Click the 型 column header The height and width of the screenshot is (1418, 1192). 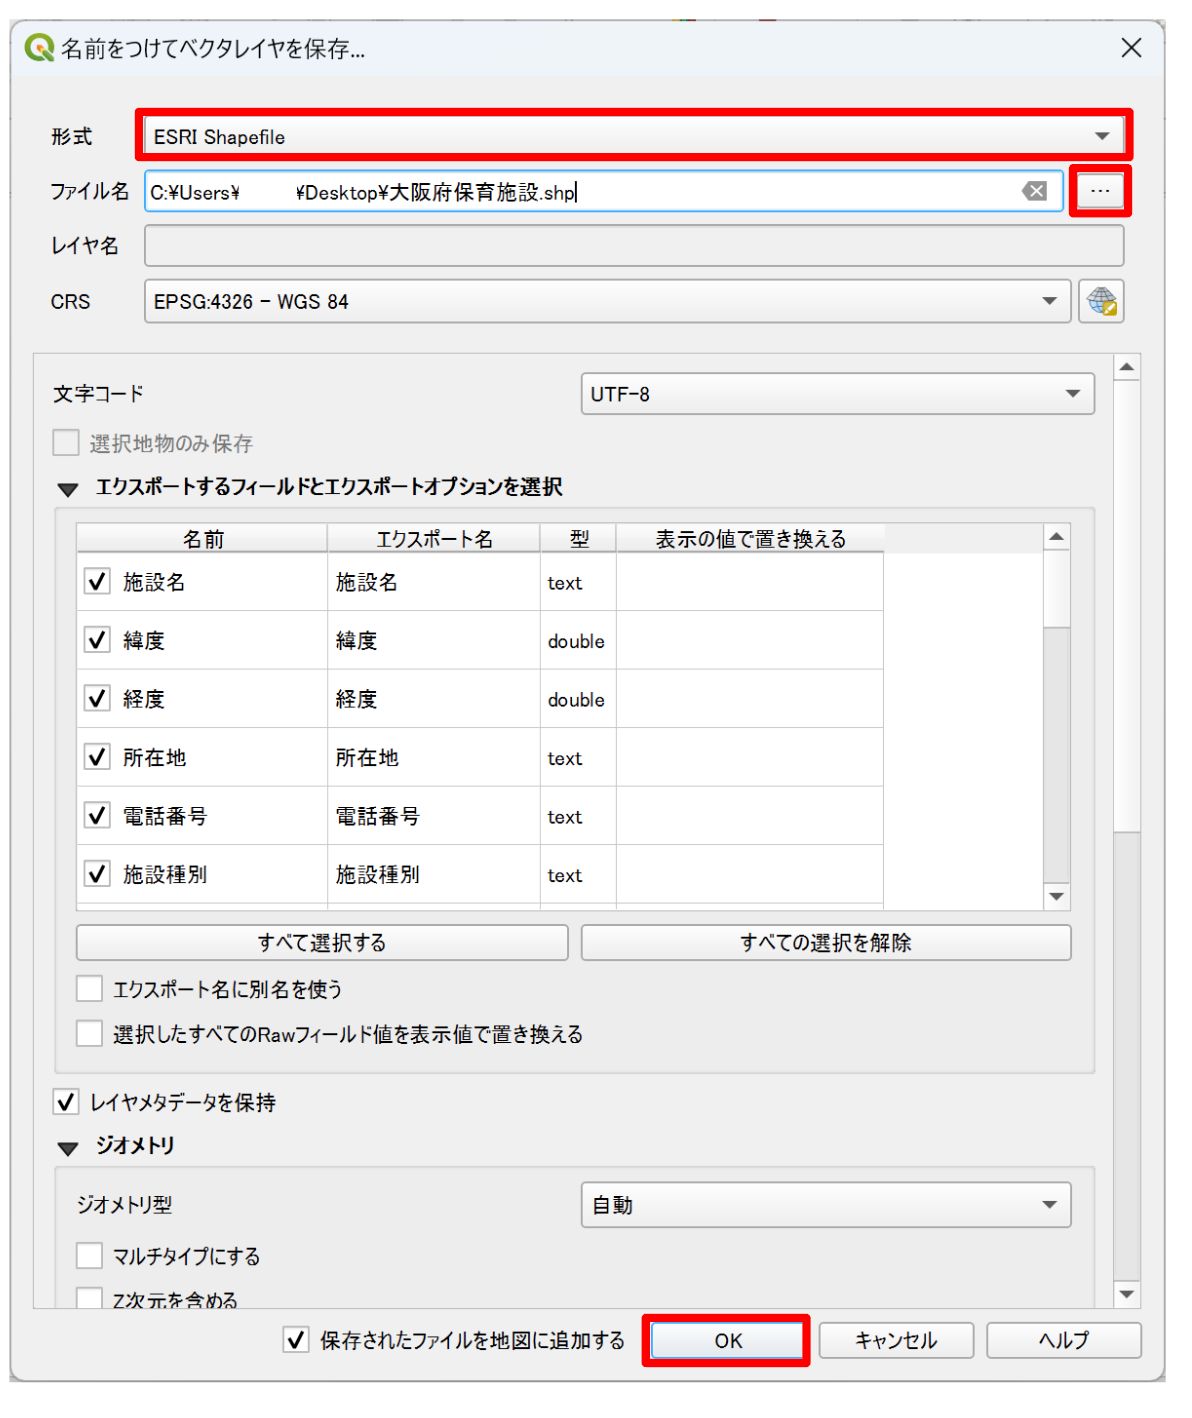click(x=579, y=539)
